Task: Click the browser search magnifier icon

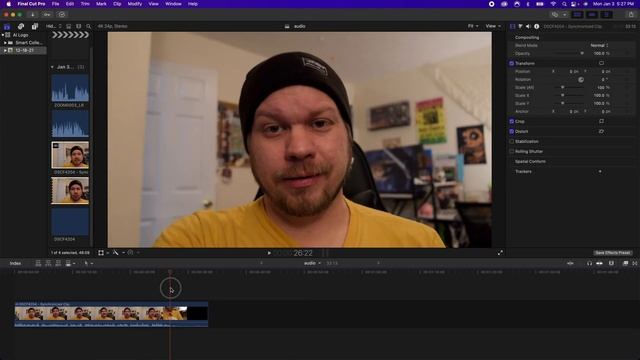Action: pos(89,27)
